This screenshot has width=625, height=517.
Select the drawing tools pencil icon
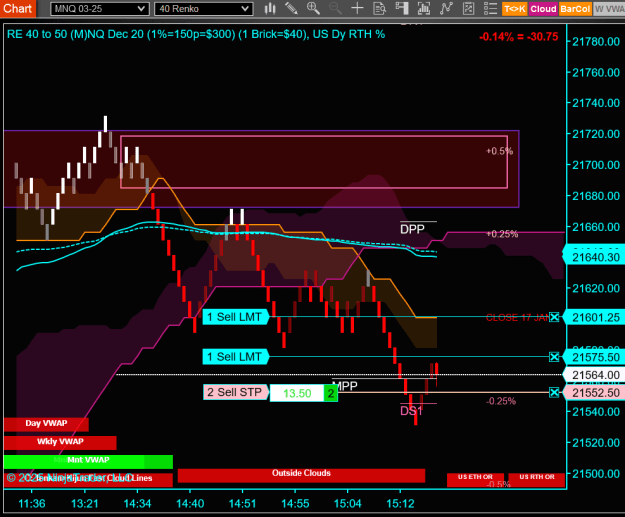tap(291, 8)
